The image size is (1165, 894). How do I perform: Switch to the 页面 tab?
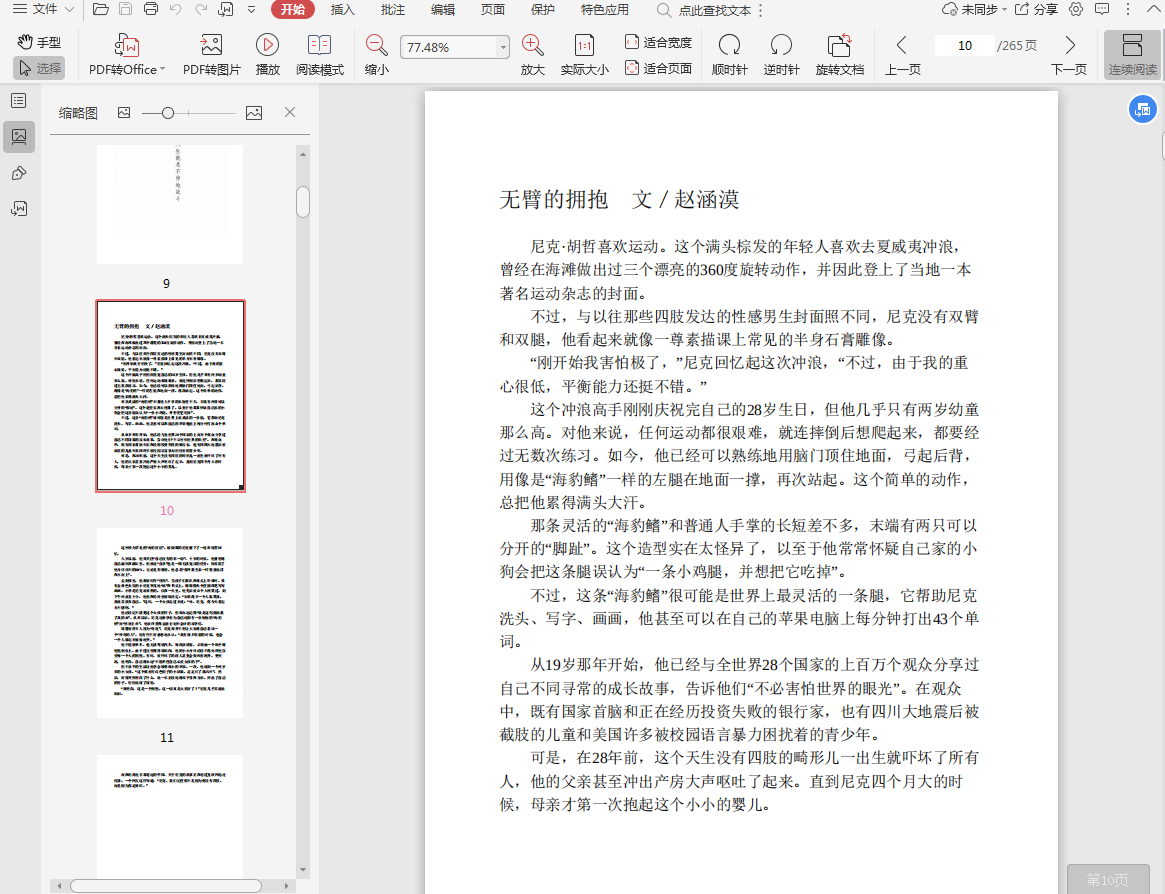coord(493,10)
